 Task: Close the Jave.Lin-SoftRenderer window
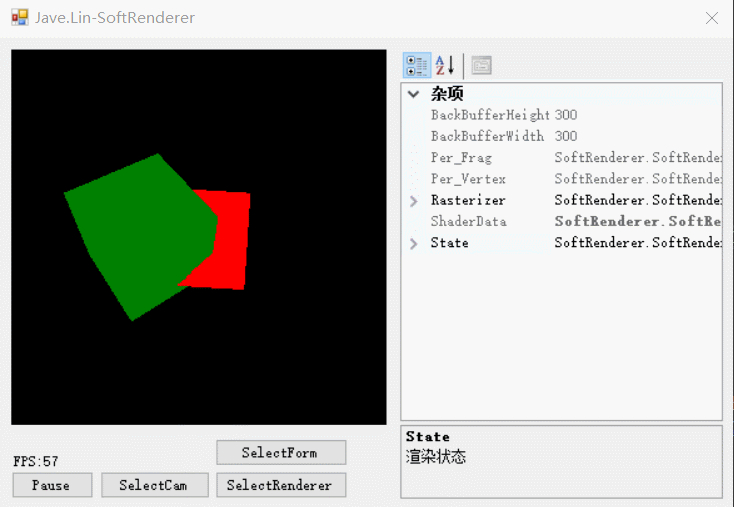coord(712,18)
